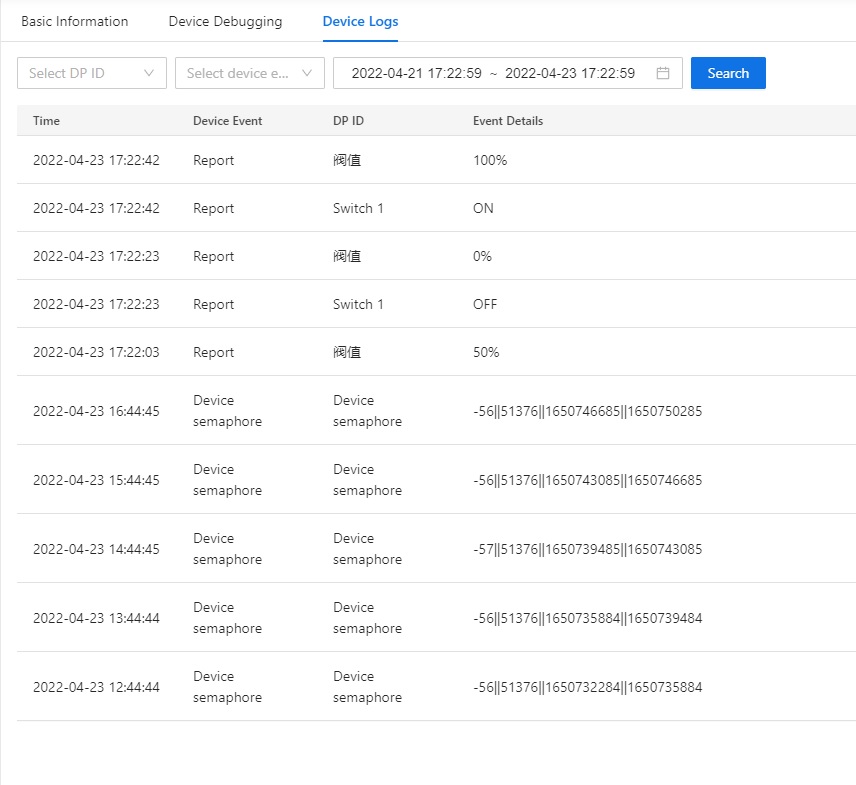856x785 pixels.
Task: Select the Device Logs tab
Action: click(360, 21)
